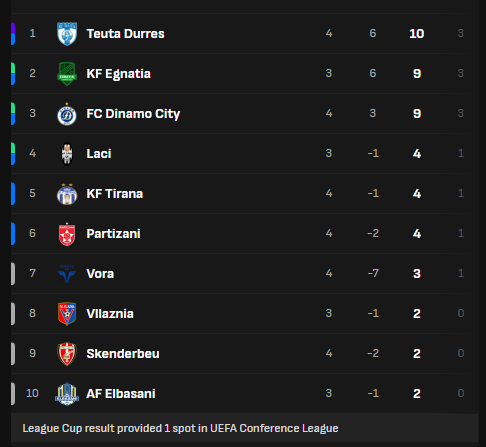Screen dimensions: 486x447
Task: Click the Vora blue logo
Action: pos(67,274)
